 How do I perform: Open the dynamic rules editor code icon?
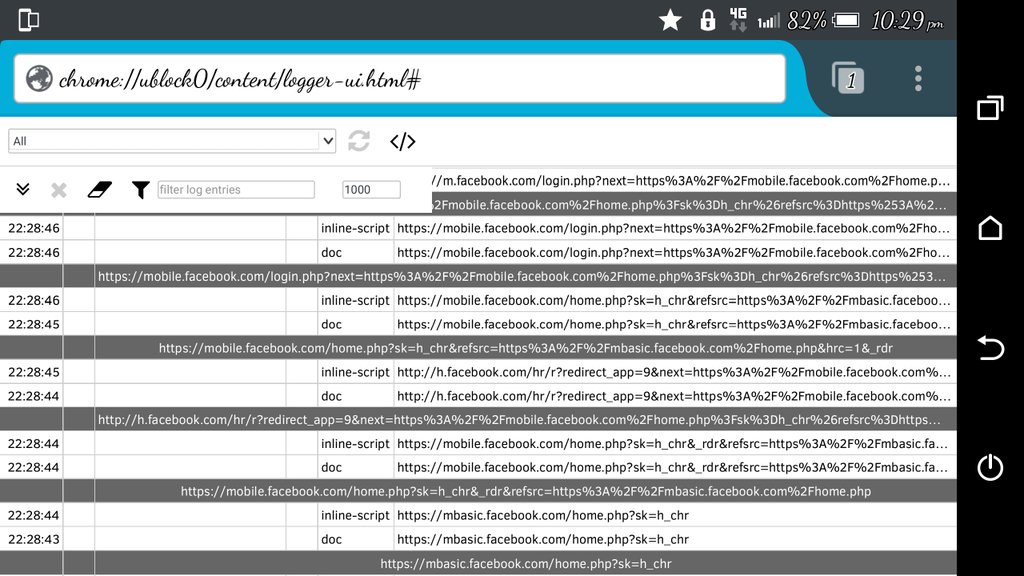(x=402, y=141)
